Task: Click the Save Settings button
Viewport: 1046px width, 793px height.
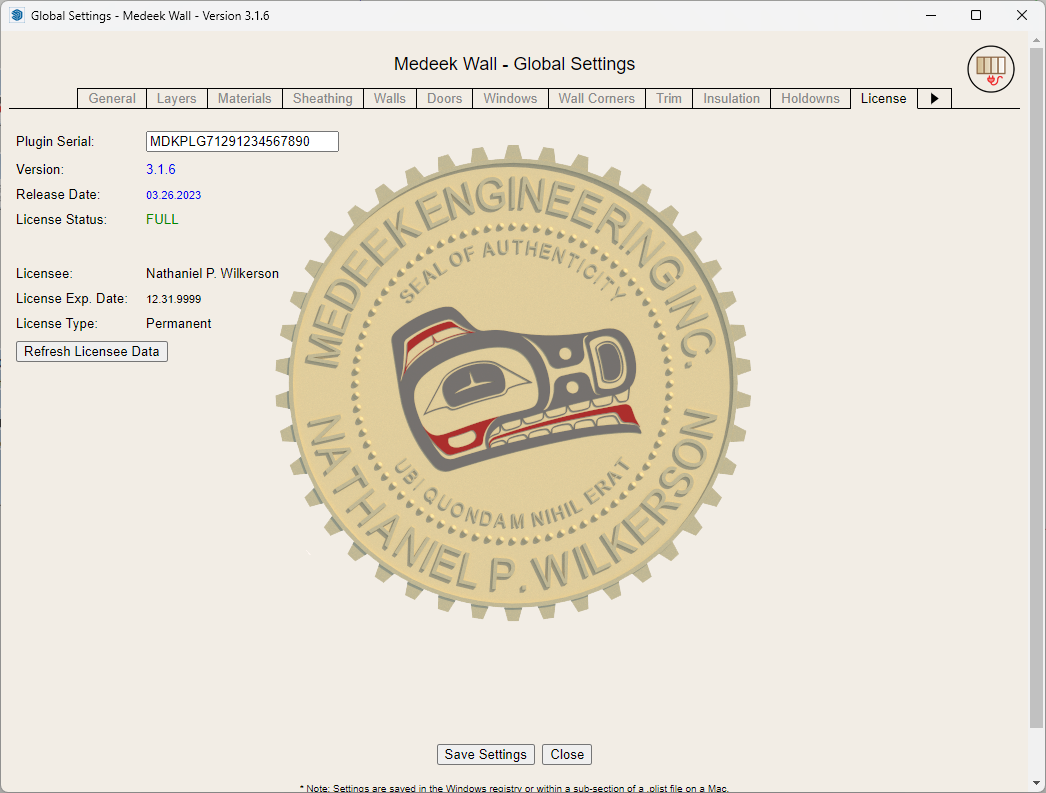Action: coord(486,755)
